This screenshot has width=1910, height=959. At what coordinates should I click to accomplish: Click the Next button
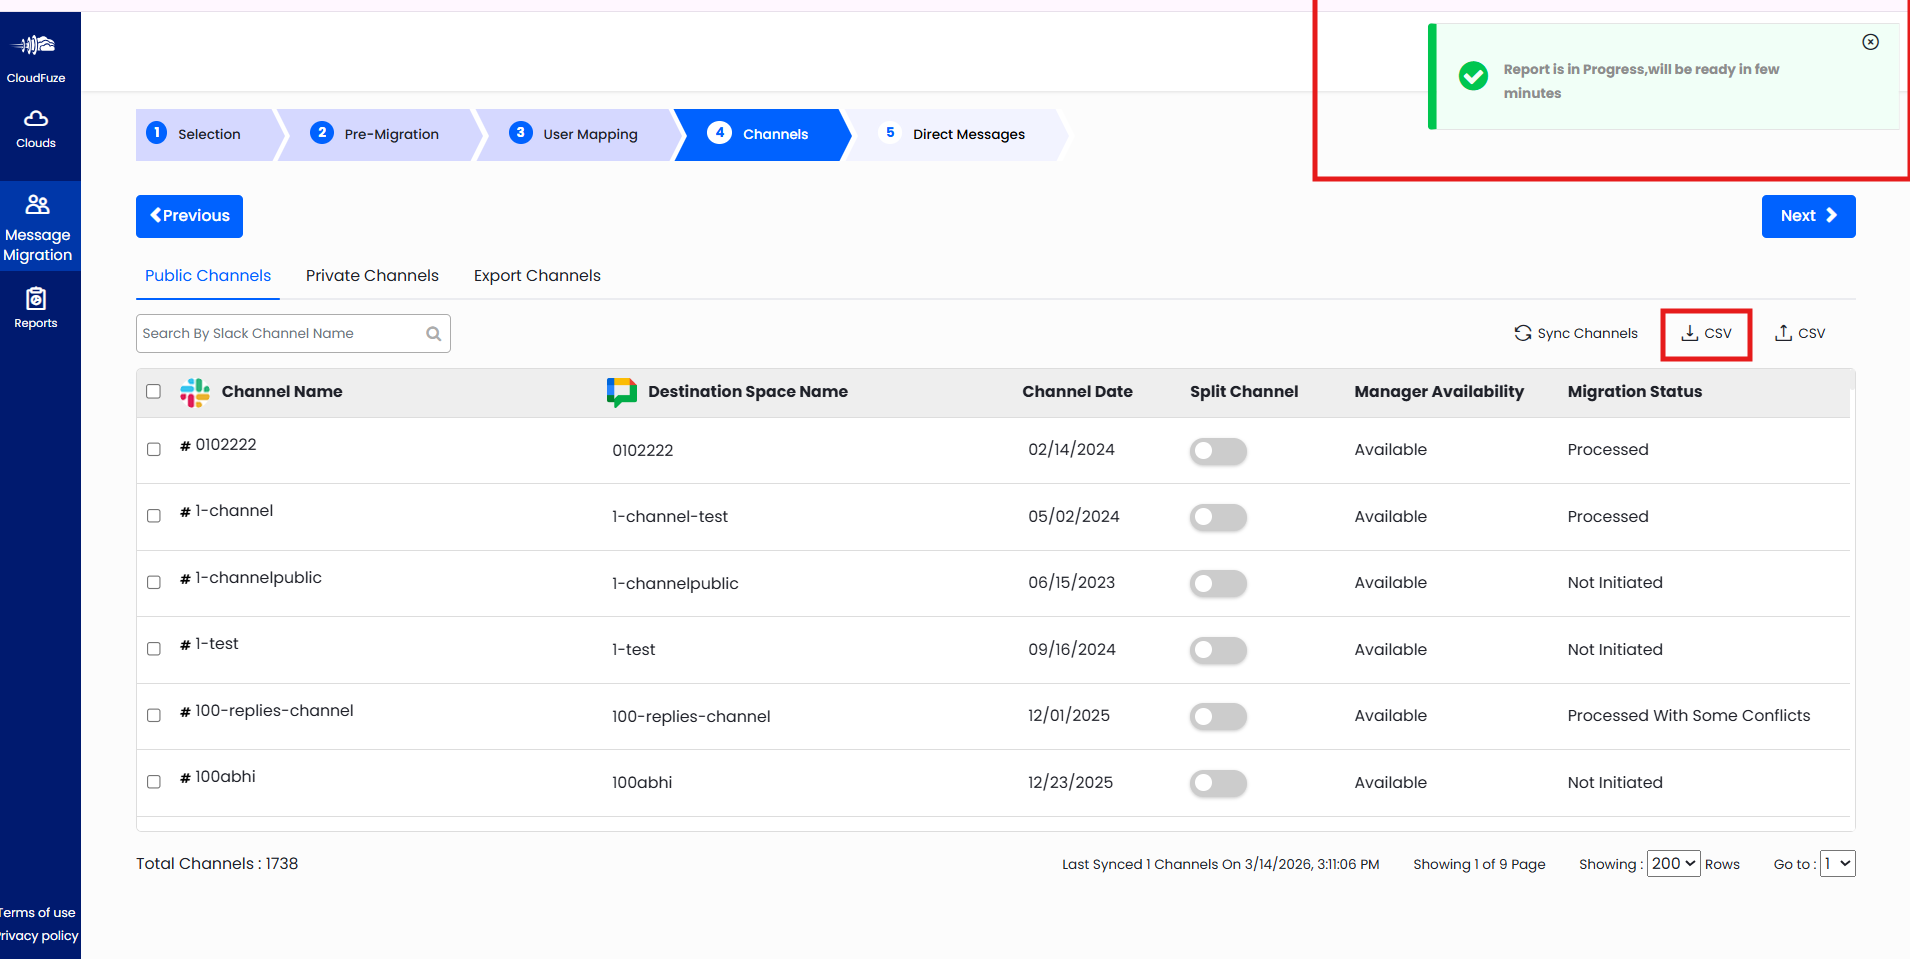coord(1808,216)
